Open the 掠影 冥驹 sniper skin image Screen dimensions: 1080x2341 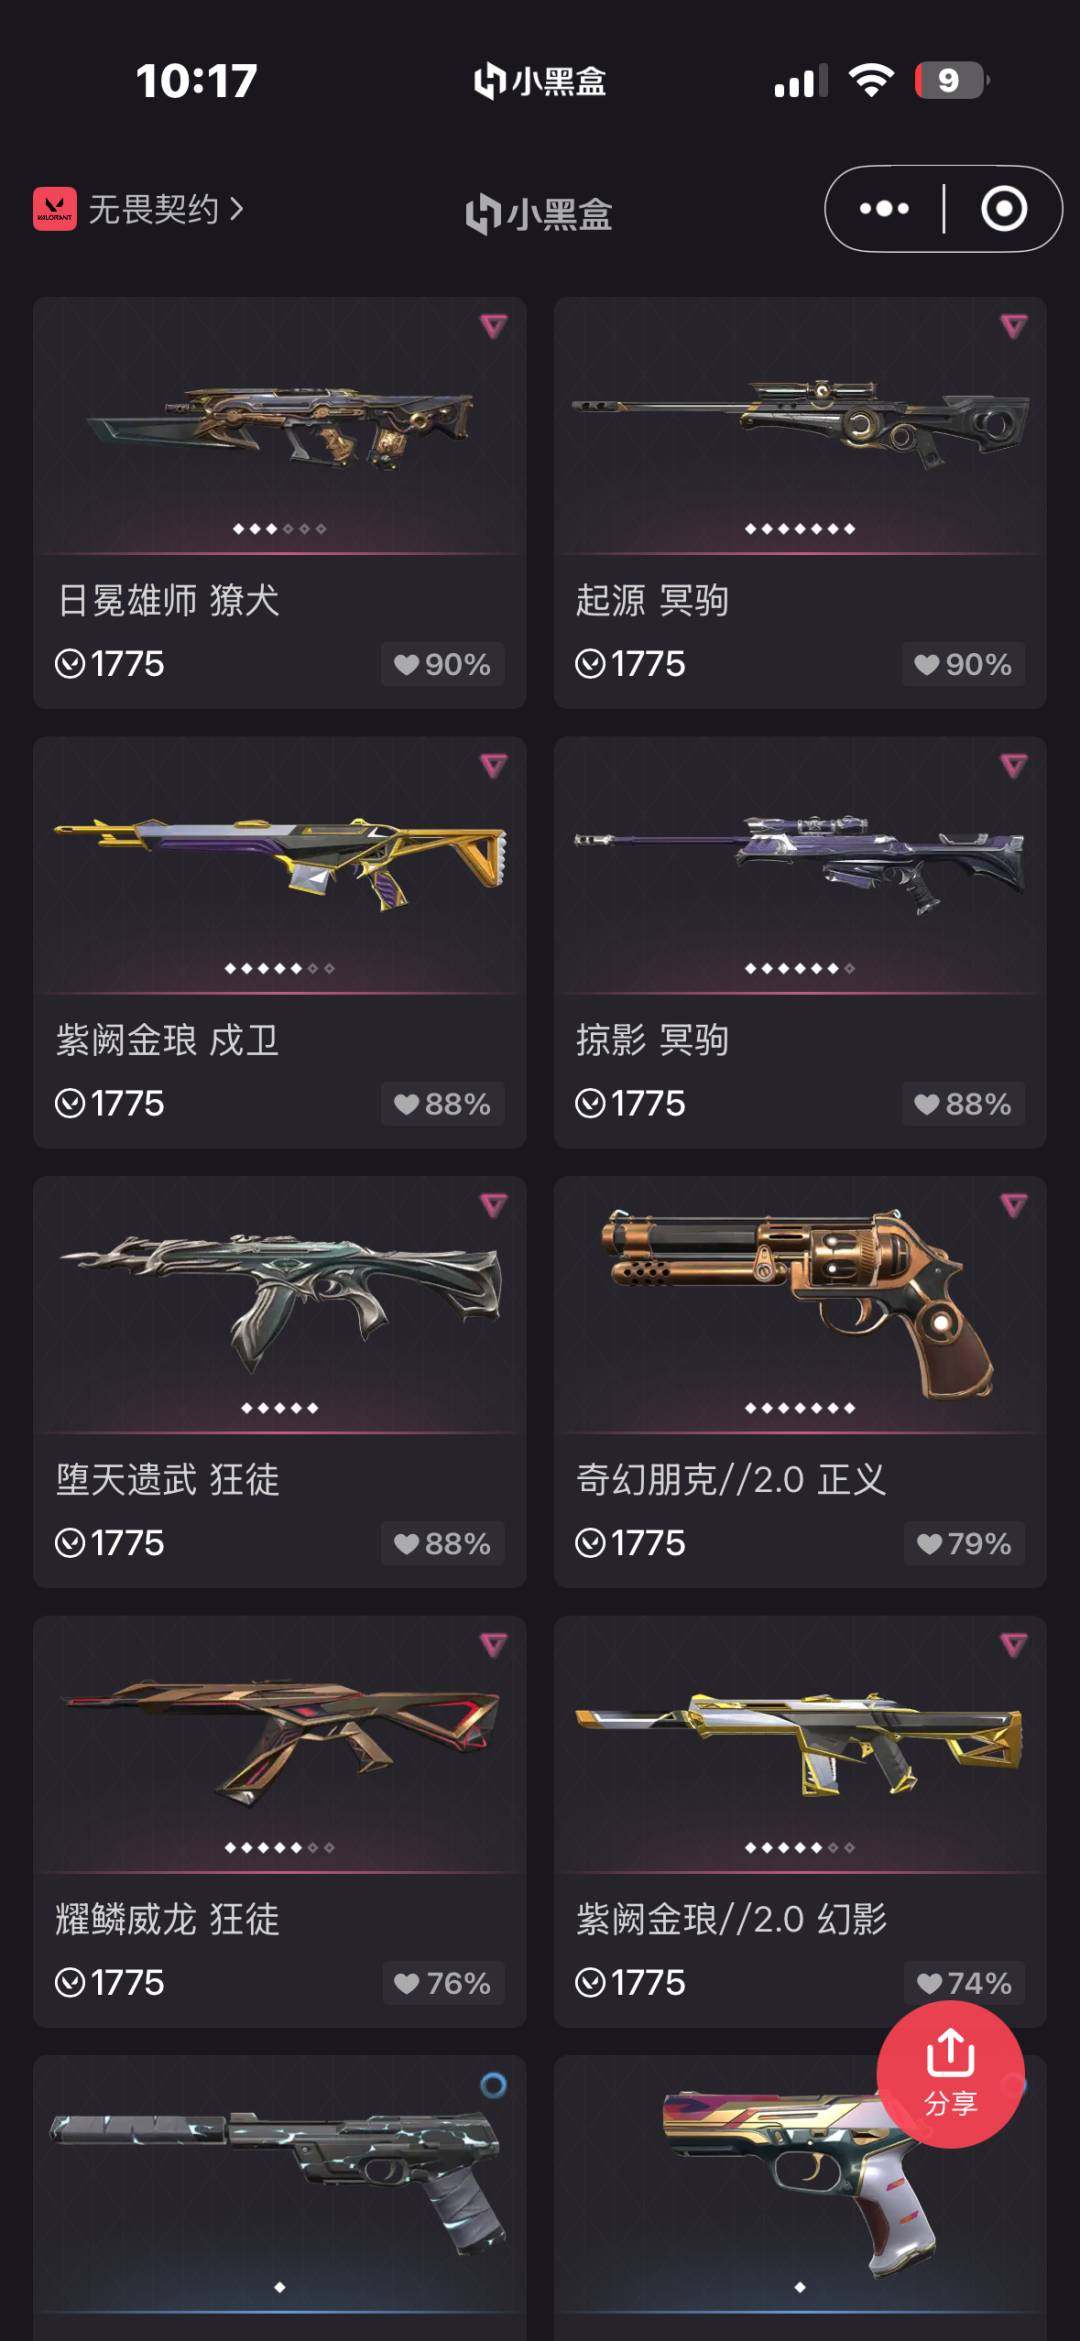coord(800,862)
